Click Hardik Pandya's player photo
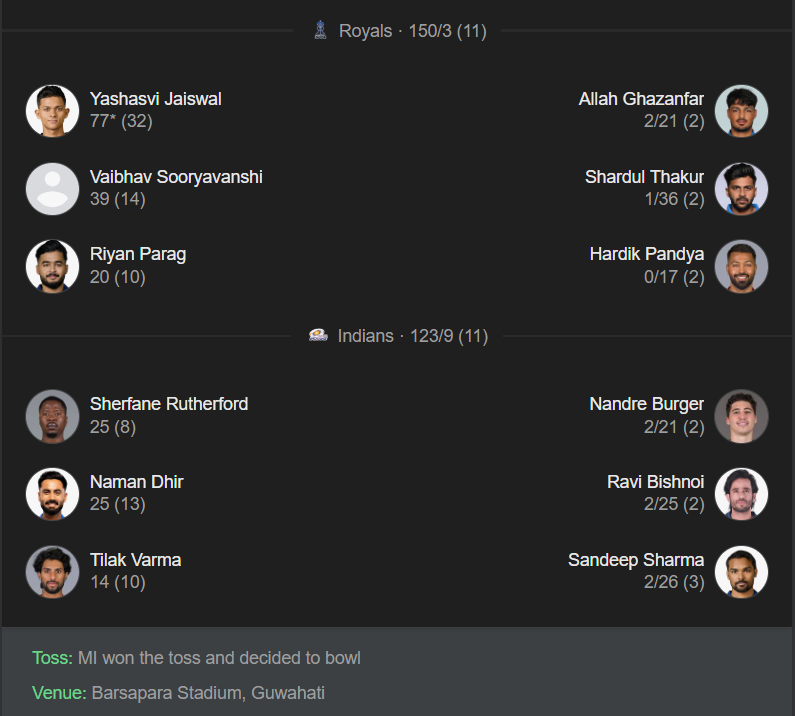The width and height of the screenshot is (795, 716). point(742,266)
